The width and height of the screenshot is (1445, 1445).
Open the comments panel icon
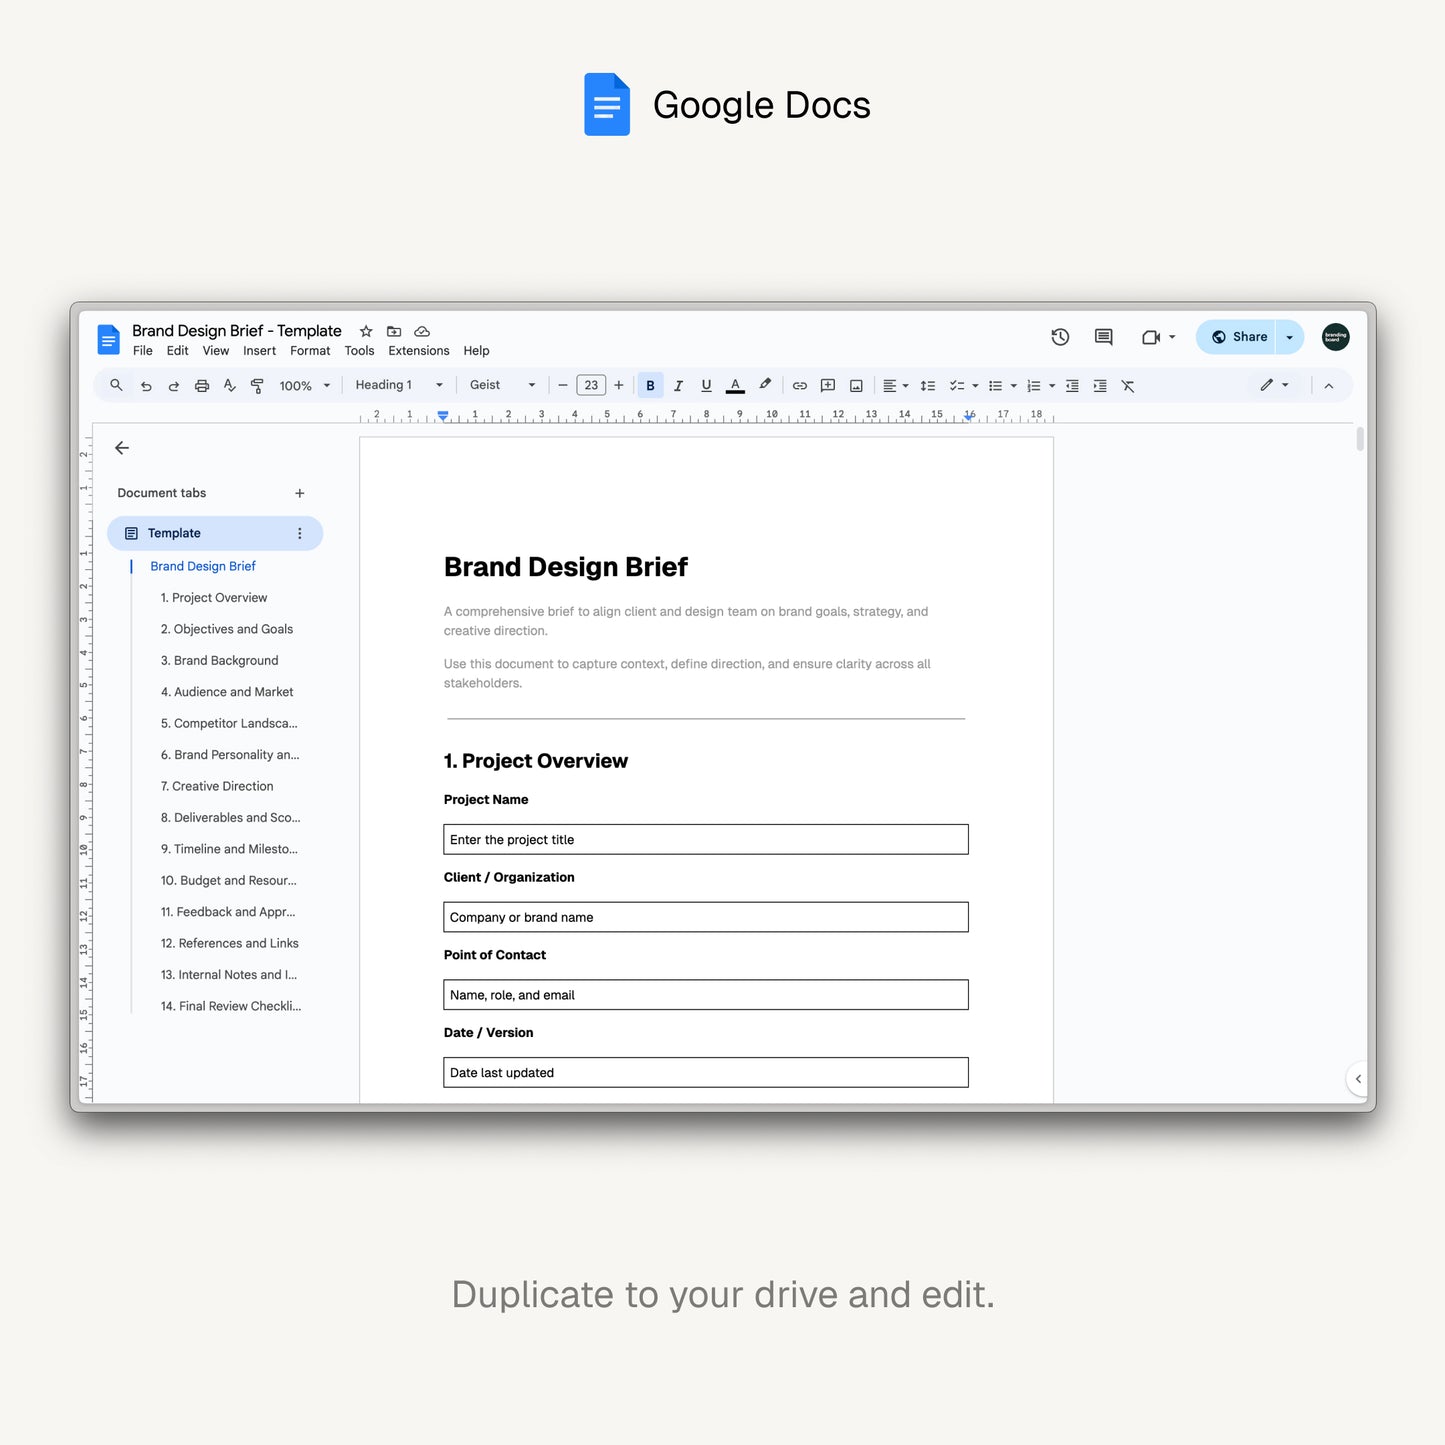point(1103,337)
